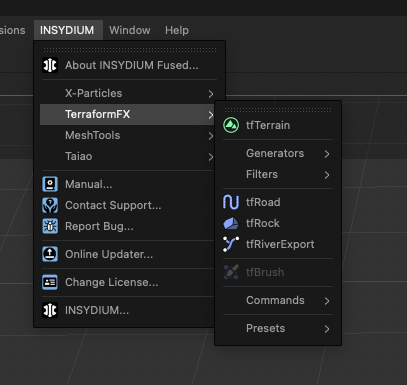Click the disabled tfBrush entry
The height and width of the screenshot is (385, 407).
click(278, 272)
